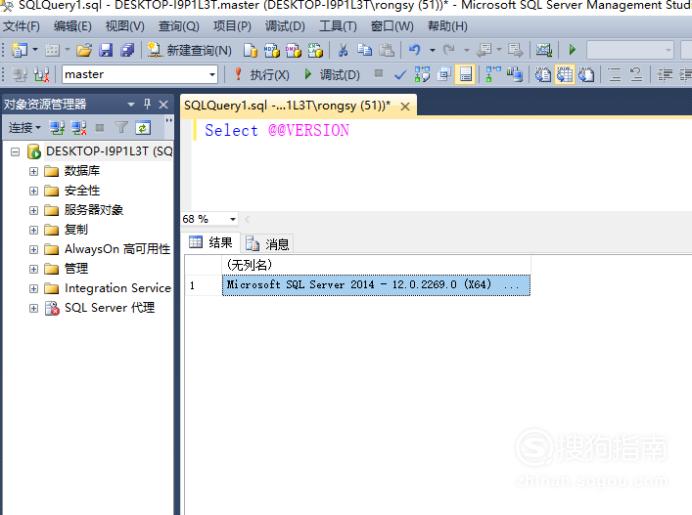Open 帮助(H) menu

(x=448, y=26)
